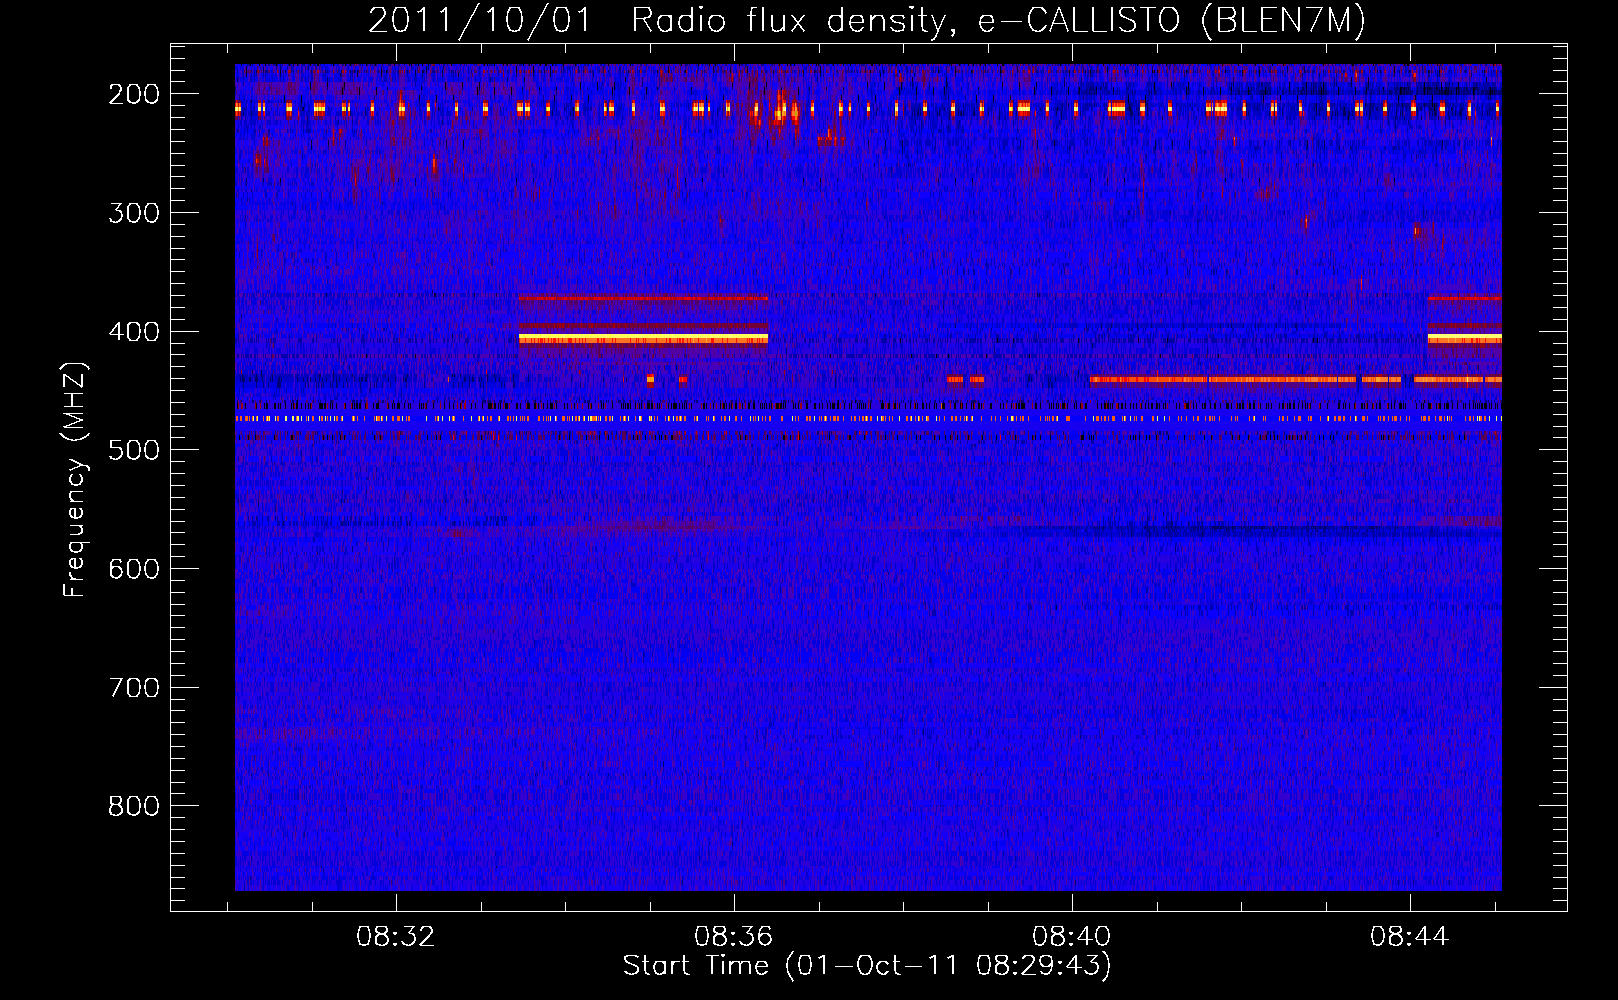
Task: Click the 08:36 time tick label
Action: point(734,937)
